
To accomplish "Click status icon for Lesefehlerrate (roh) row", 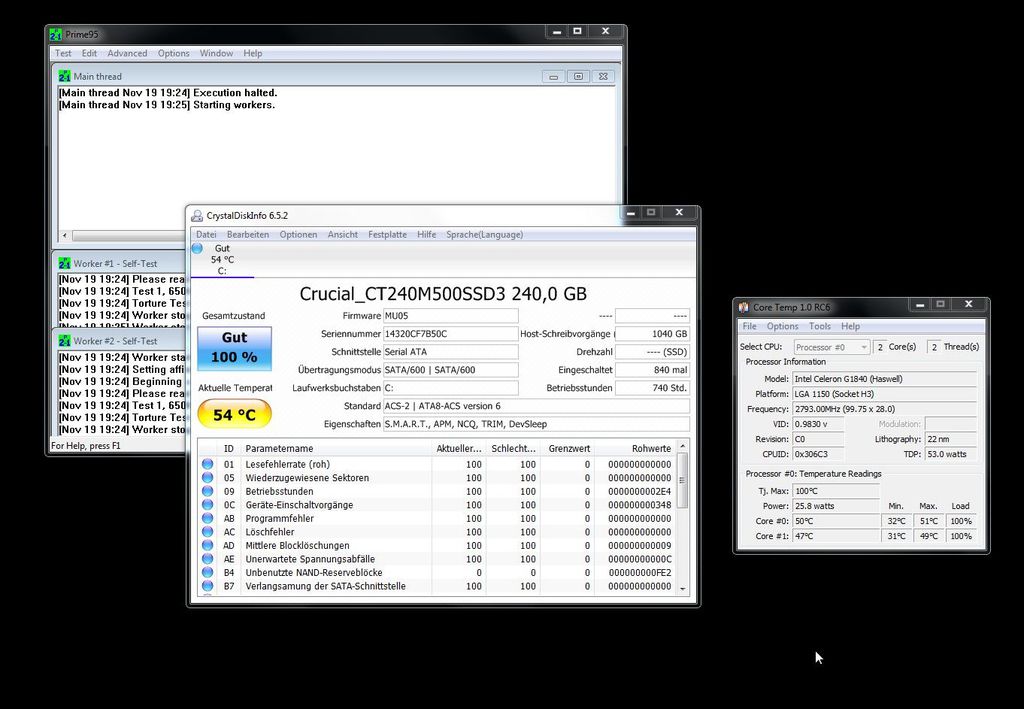I will [208, 464].
